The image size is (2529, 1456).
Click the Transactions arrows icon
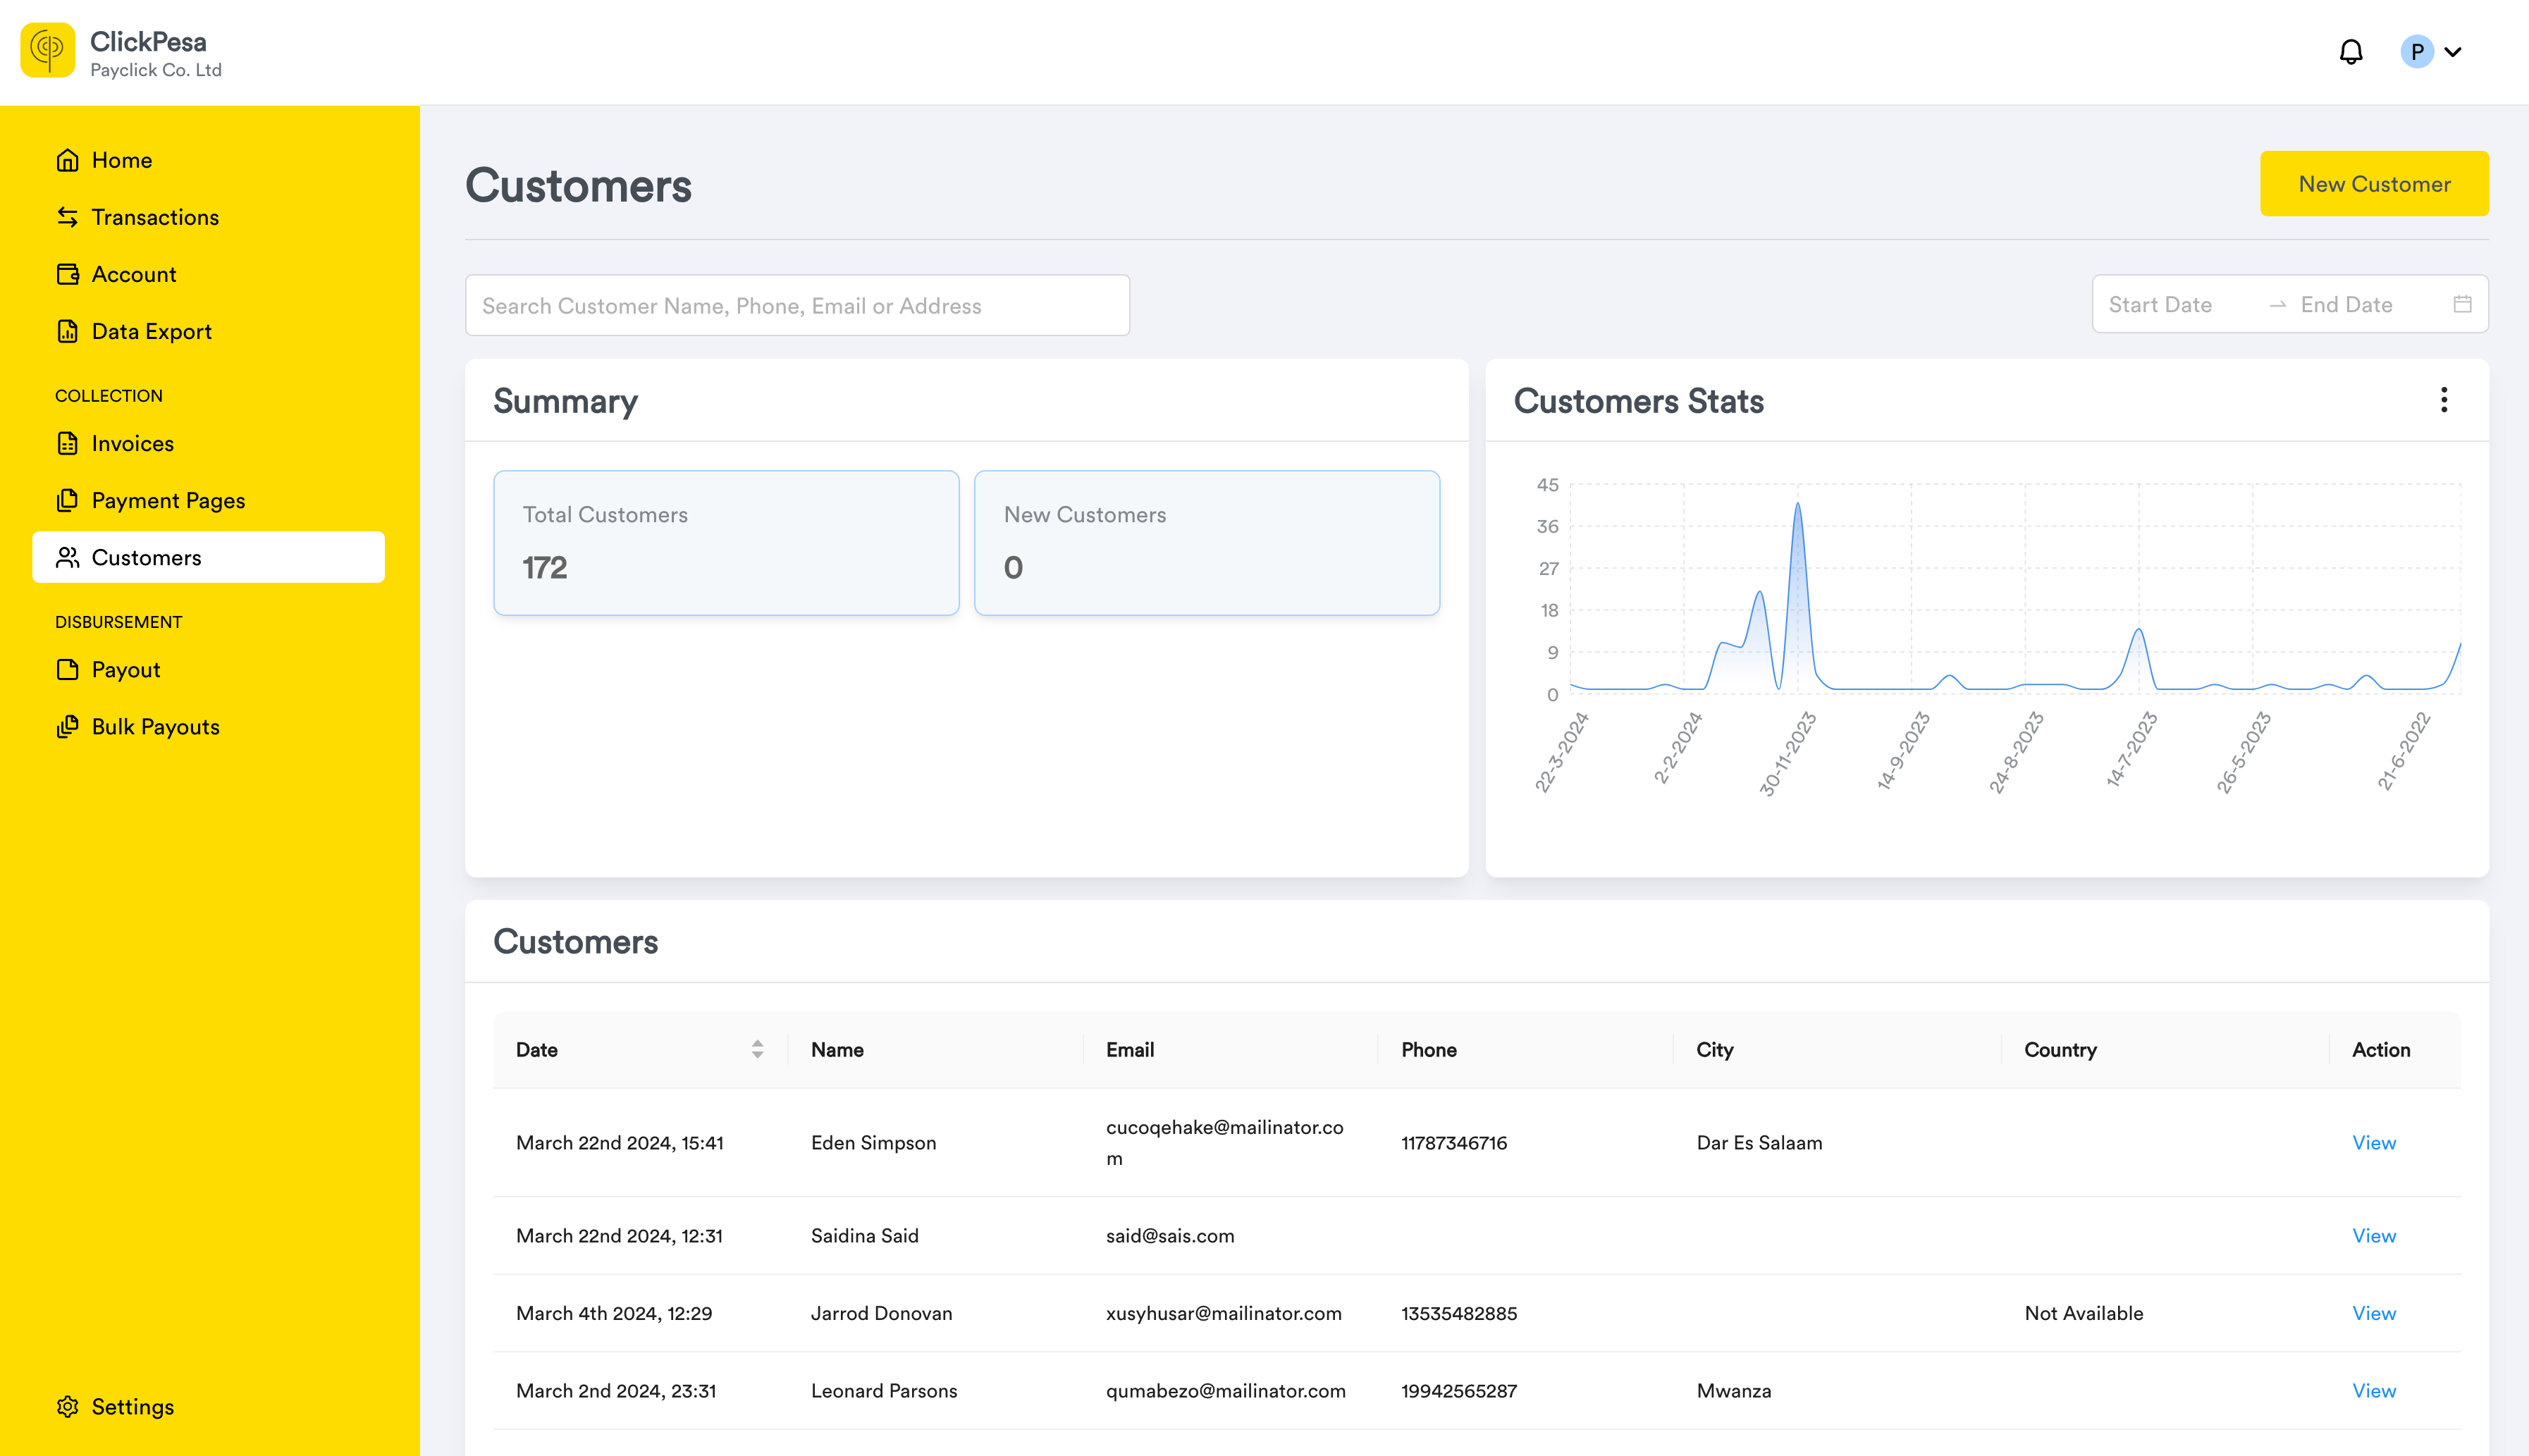[67, 217]
